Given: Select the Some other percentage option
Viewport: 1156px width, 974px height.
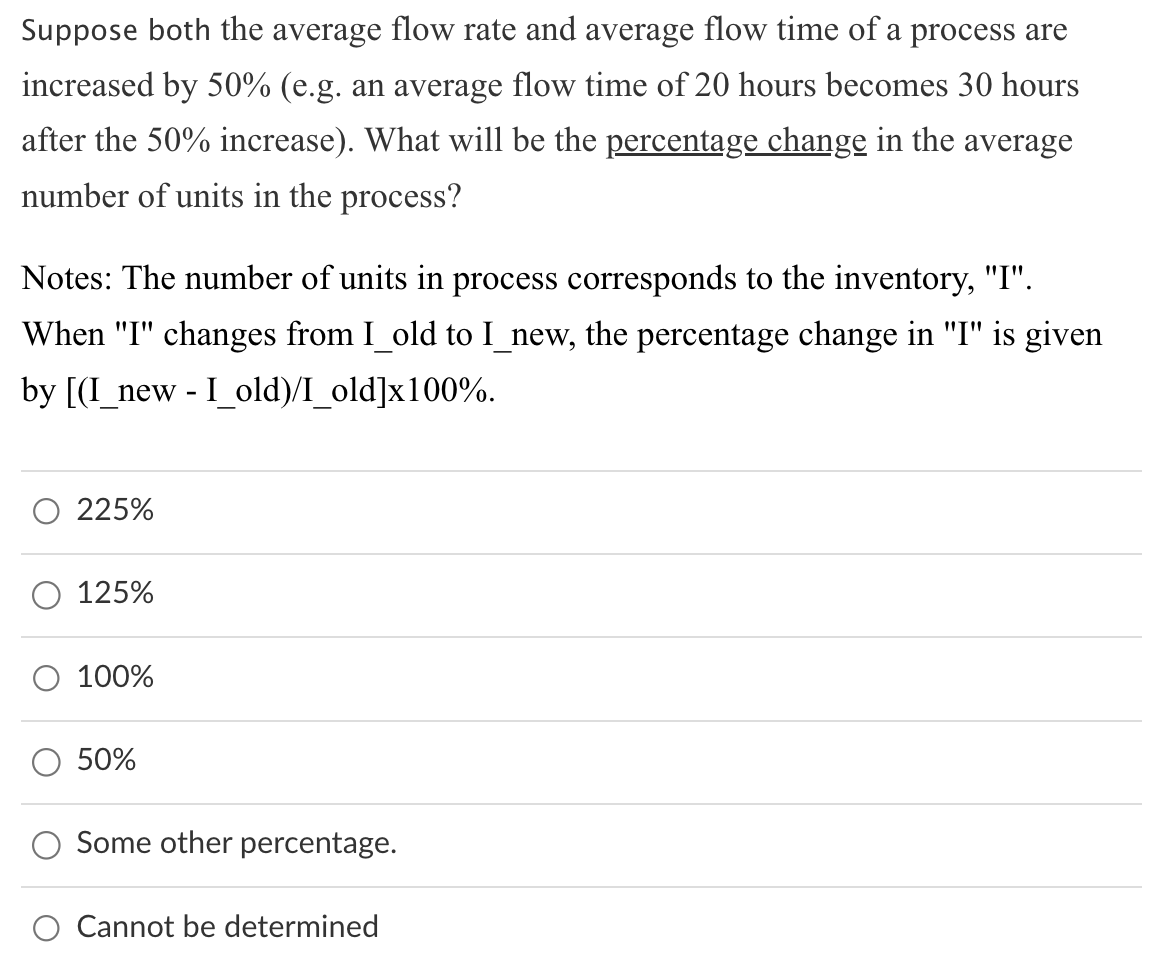Looking at the screenshot, I should pyautogui.click(x=45, y=845).
